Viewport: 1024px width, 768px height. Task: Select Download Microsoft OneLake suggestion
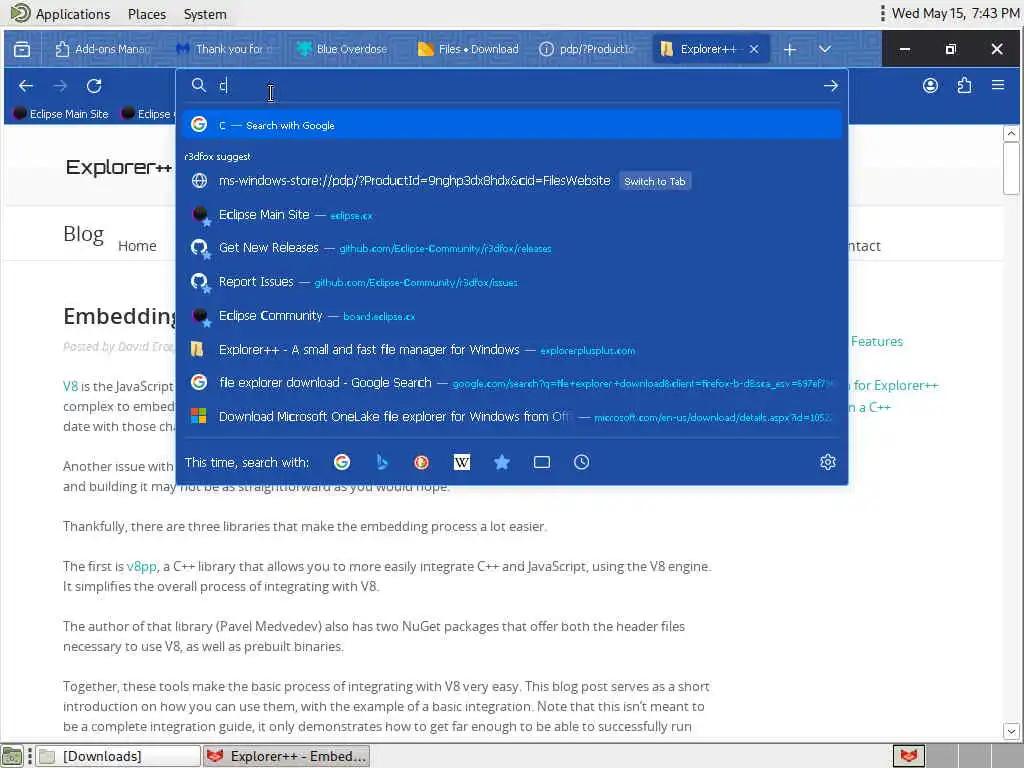[x=513, y=417]
